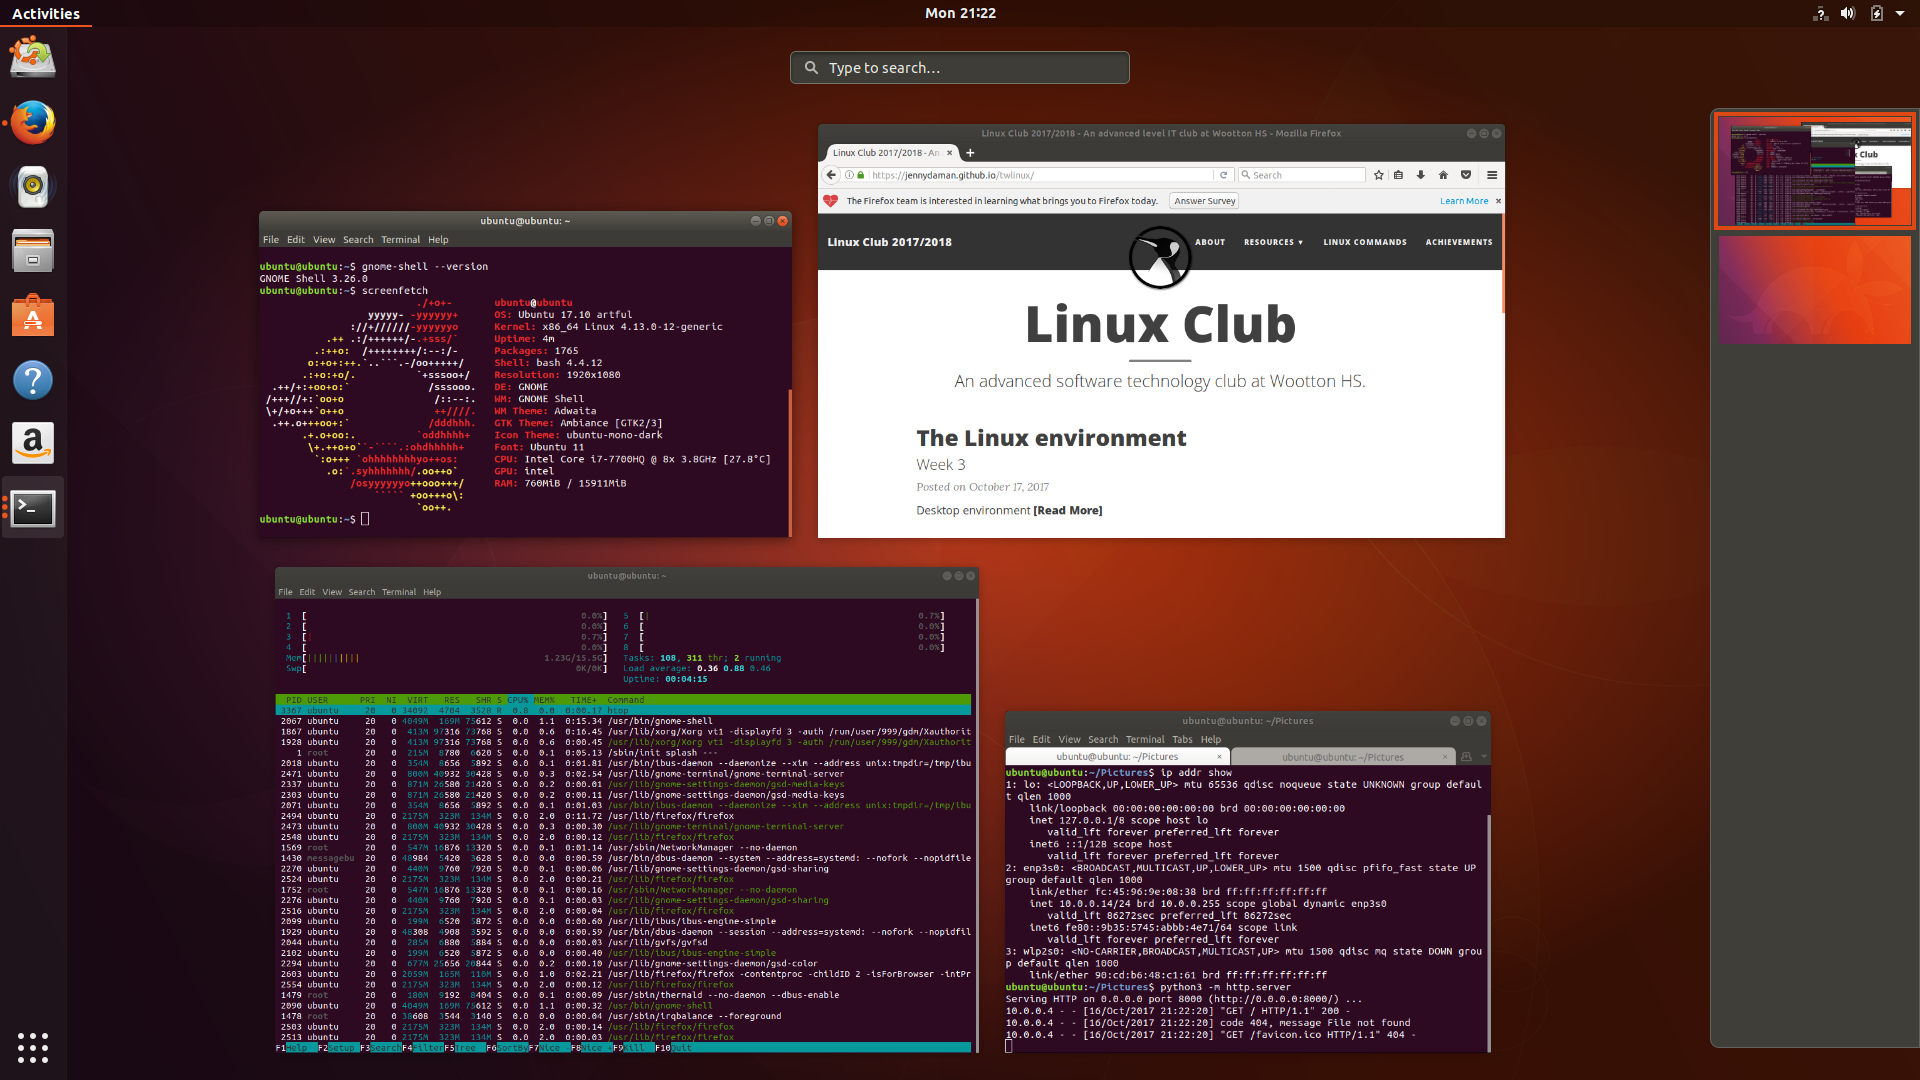Image resolution: width=1920 pixels, height=1080 pixels.
Task: Click the Pocket icon in Firefox toolbar
Action: (x=1466, y=175)
